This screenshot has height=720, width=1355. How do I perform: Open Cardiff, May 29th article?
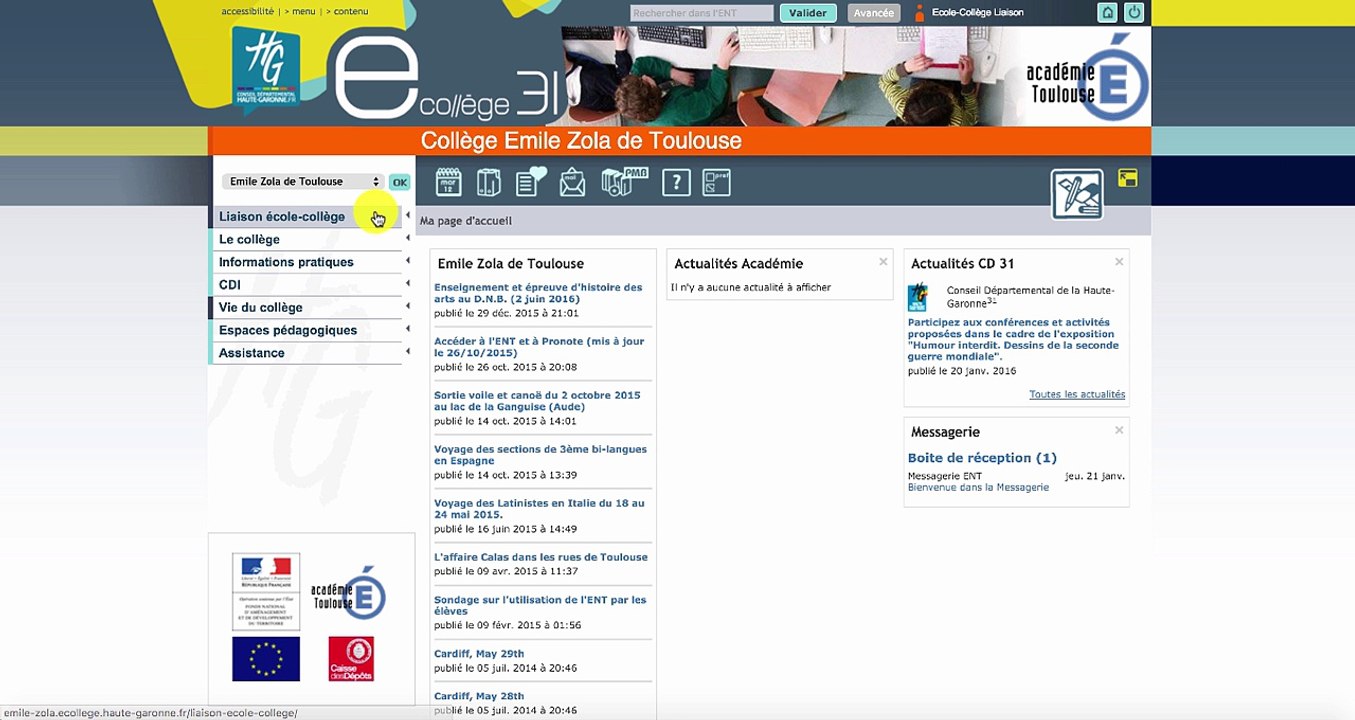tap(479, 654)
